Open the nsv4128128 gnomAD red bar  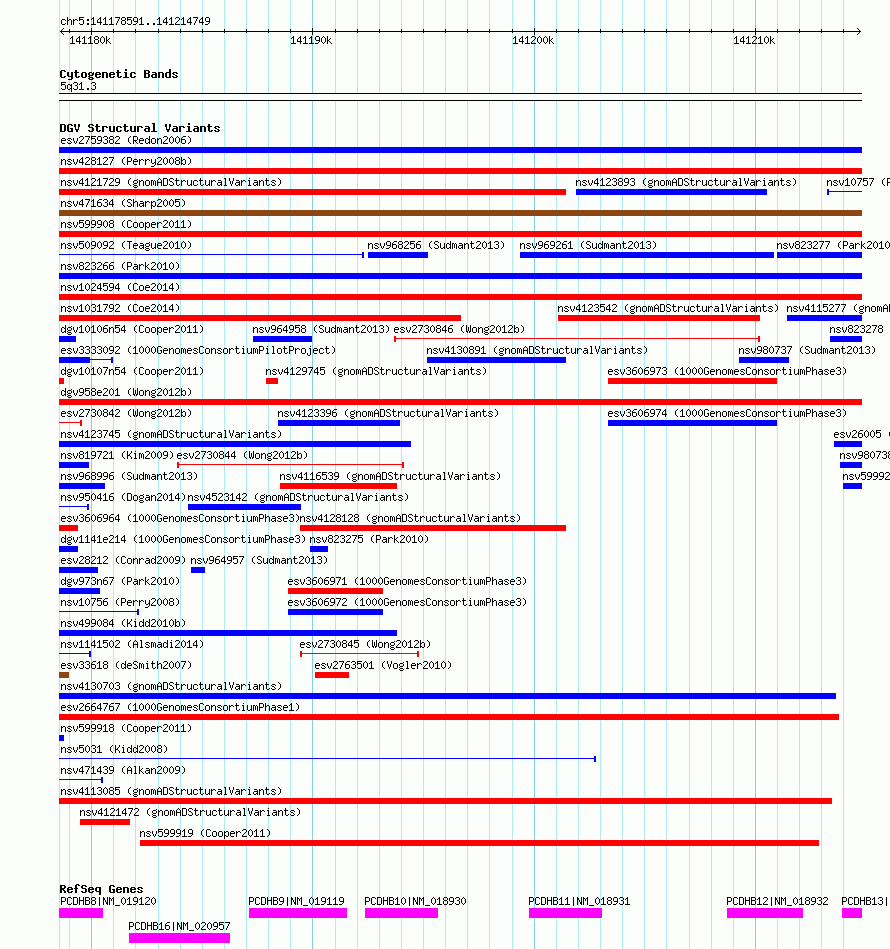[x=433, y=528]
